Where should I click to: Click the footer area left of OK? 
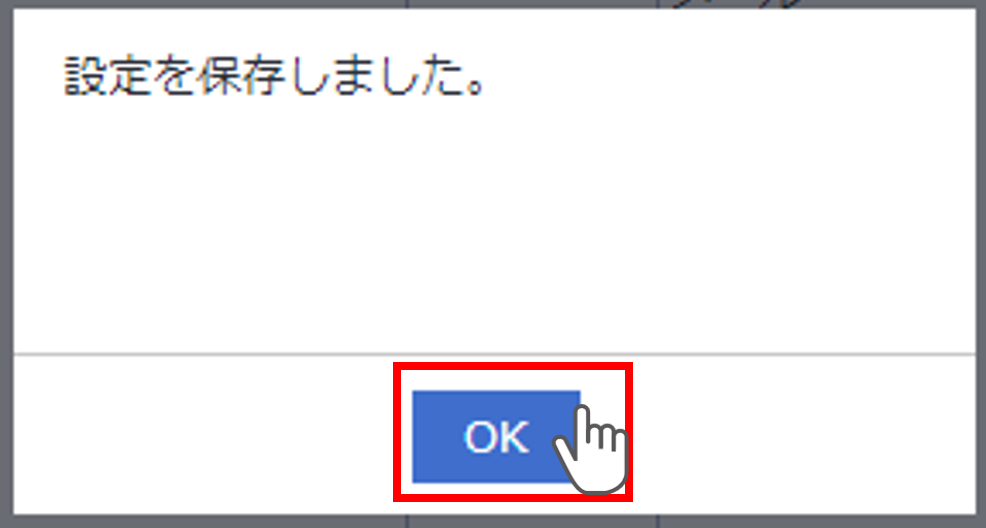203,435
